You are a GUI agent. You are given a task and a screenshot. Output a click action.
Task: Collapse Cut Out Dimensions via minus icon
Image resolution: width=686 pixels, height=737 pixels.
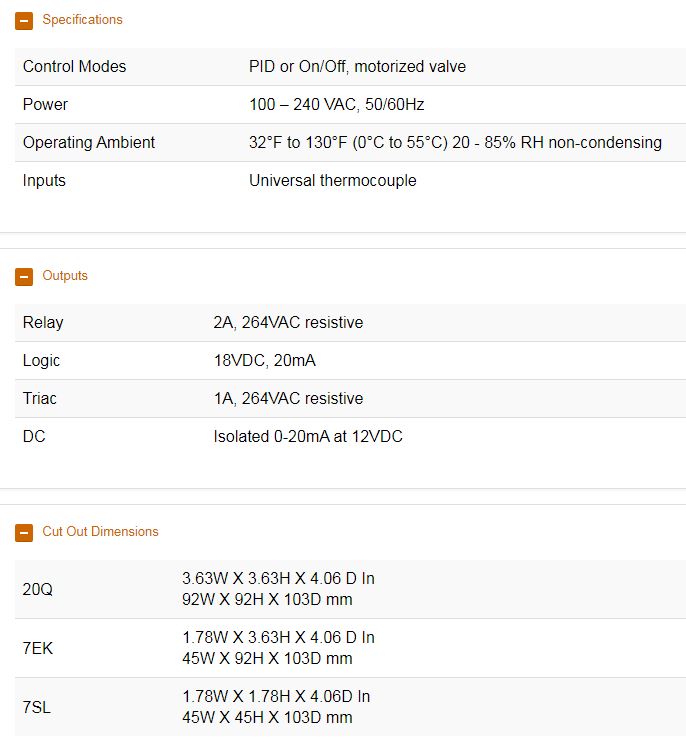point(24,532)
